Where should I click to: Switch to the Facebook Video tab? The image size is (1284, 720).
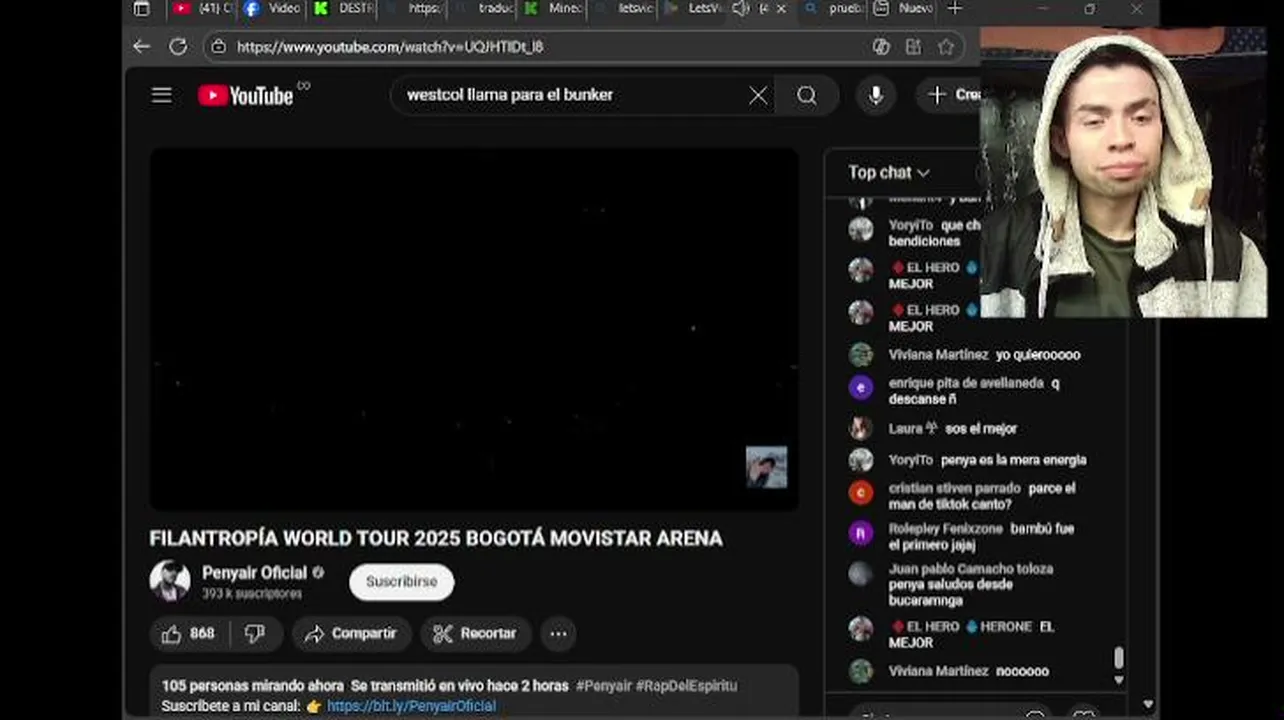pos(272,9)
